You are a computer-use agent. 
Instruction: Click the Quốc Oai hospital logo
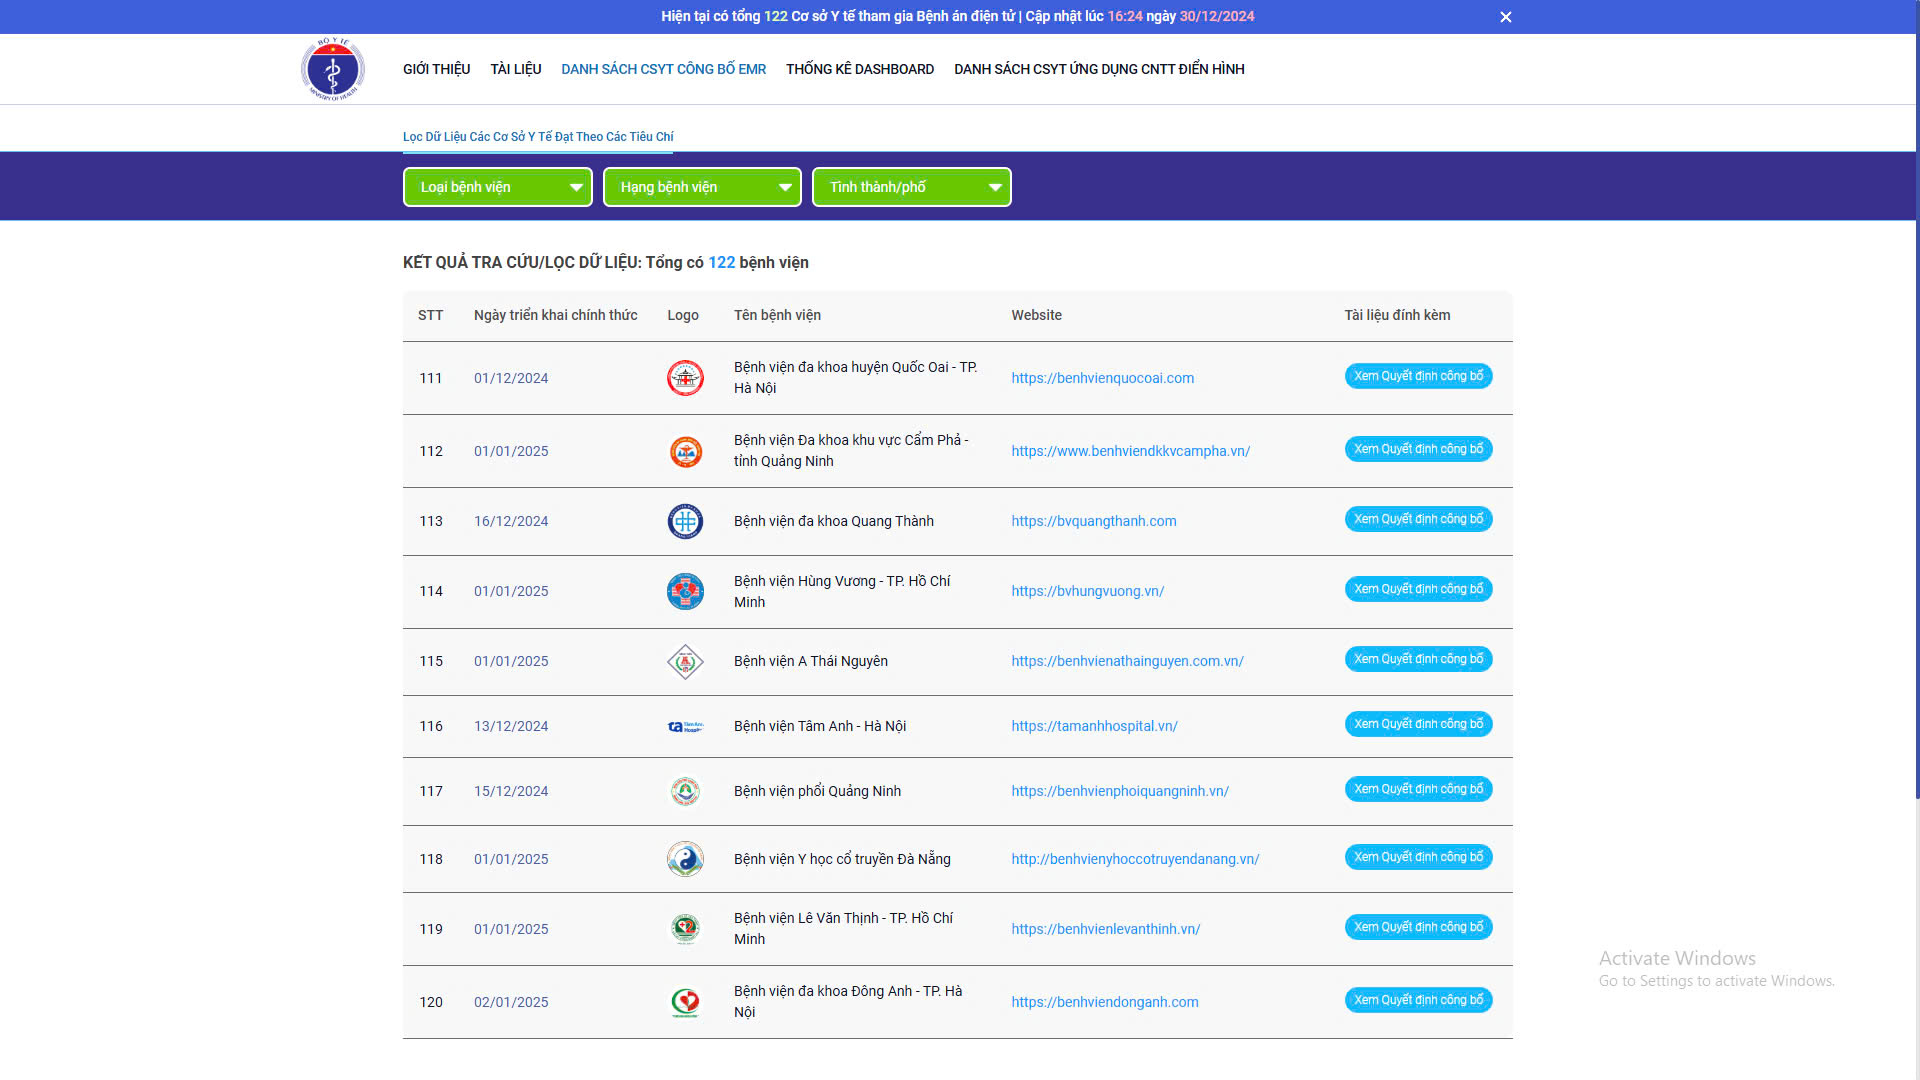point(685,378)
